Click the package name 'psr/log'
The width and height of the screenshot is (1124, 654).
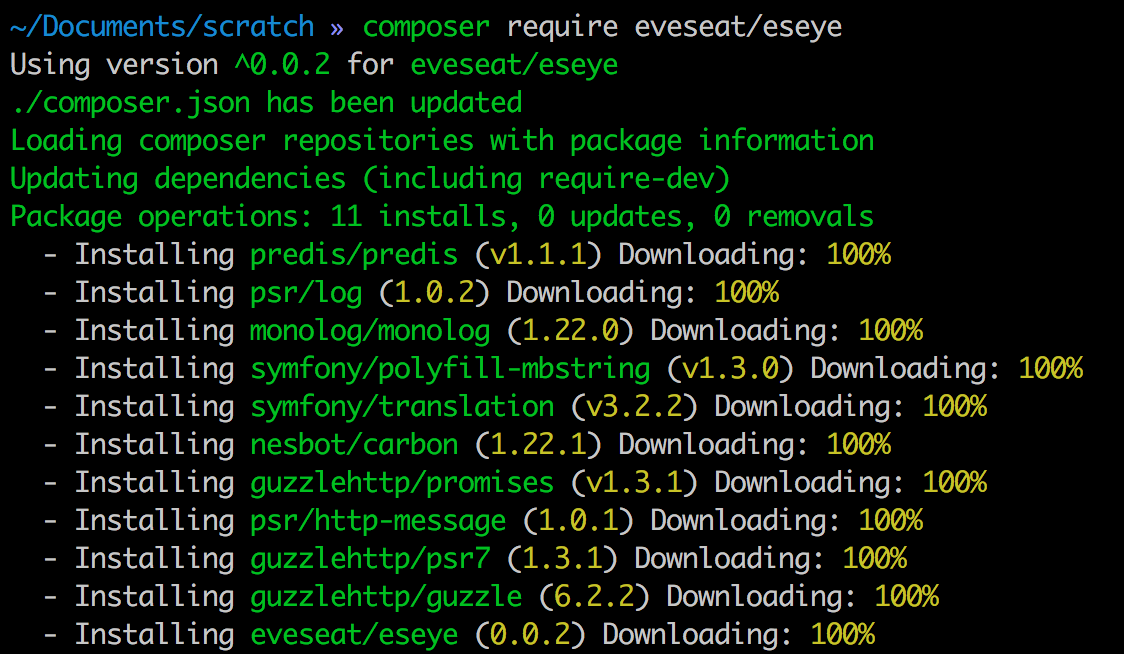coord(306,293)
